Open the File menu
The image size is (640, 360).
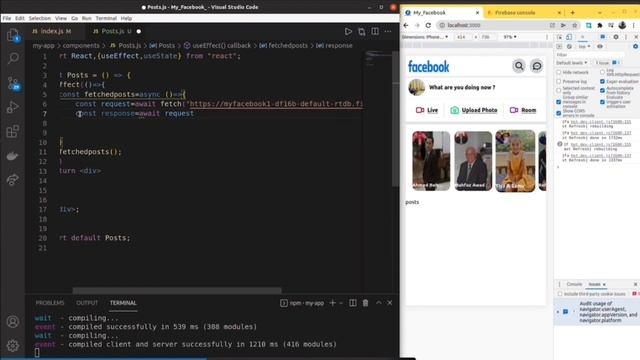(x=7, y=18)
